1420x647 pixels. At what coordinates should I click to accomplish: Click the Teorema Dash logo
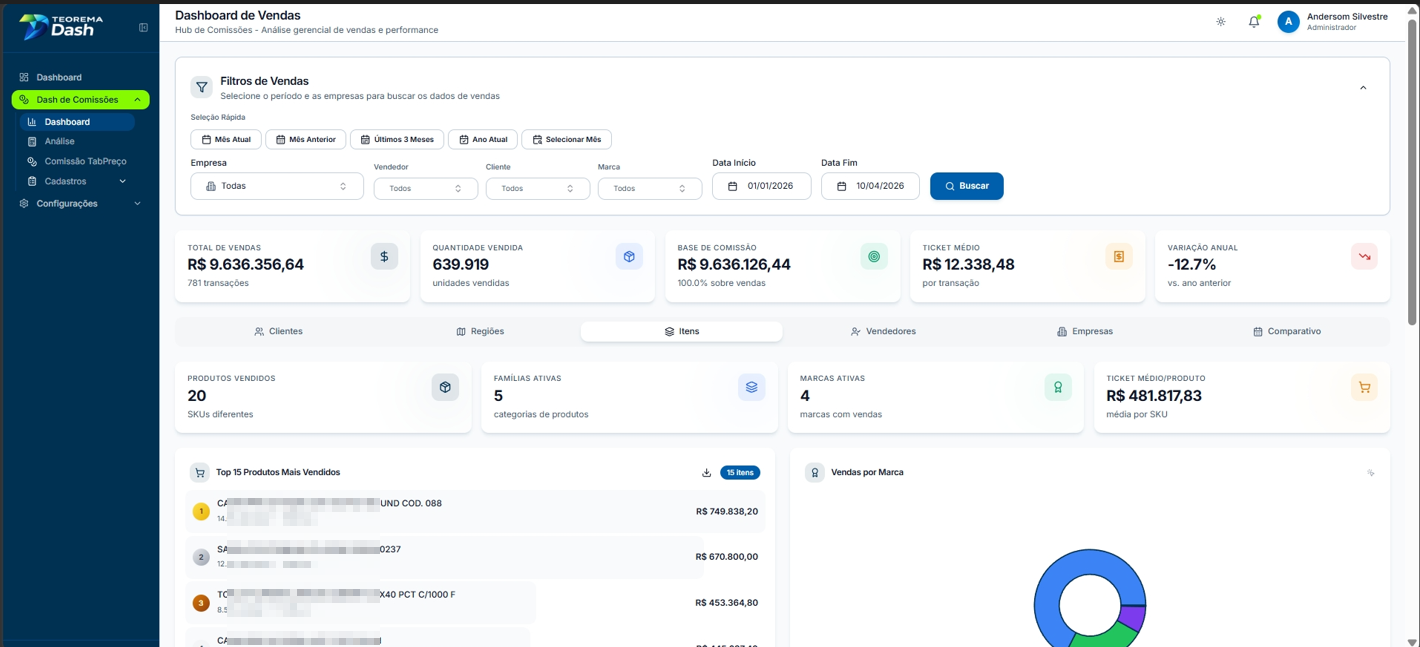tap(62, 27)
